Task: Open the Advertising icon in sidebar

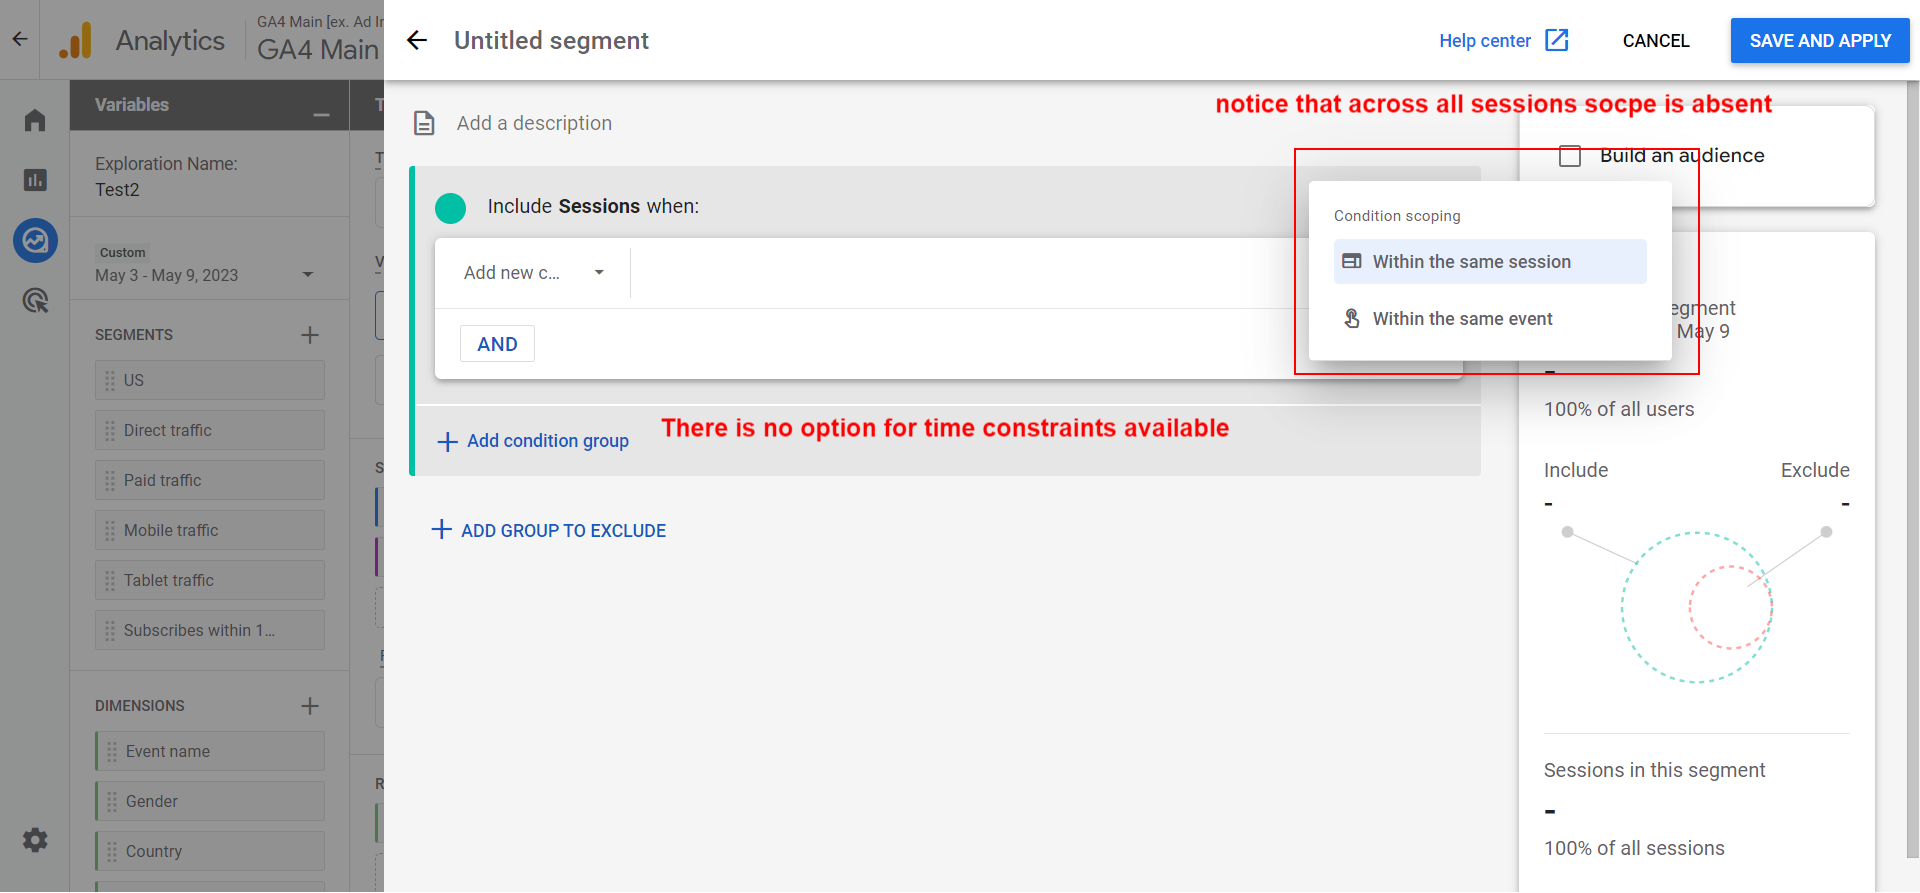Action: 35,300
